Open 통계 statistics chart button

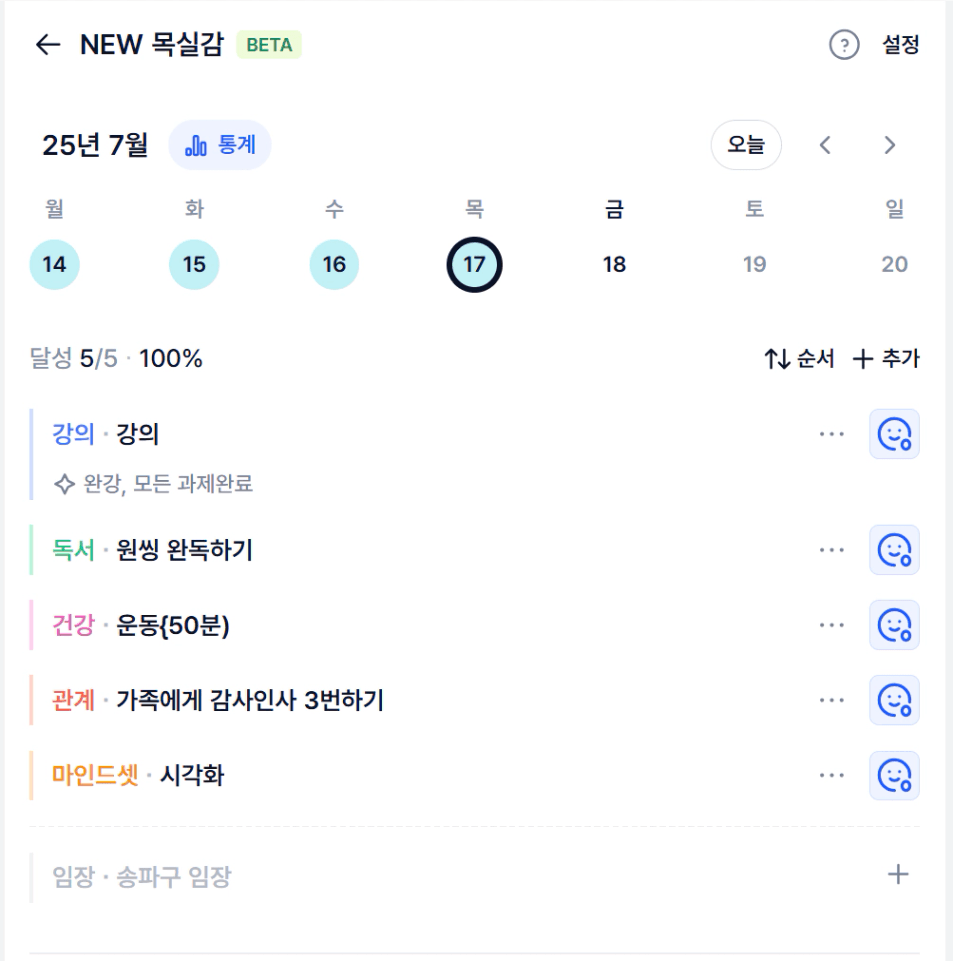coord(220,145)
